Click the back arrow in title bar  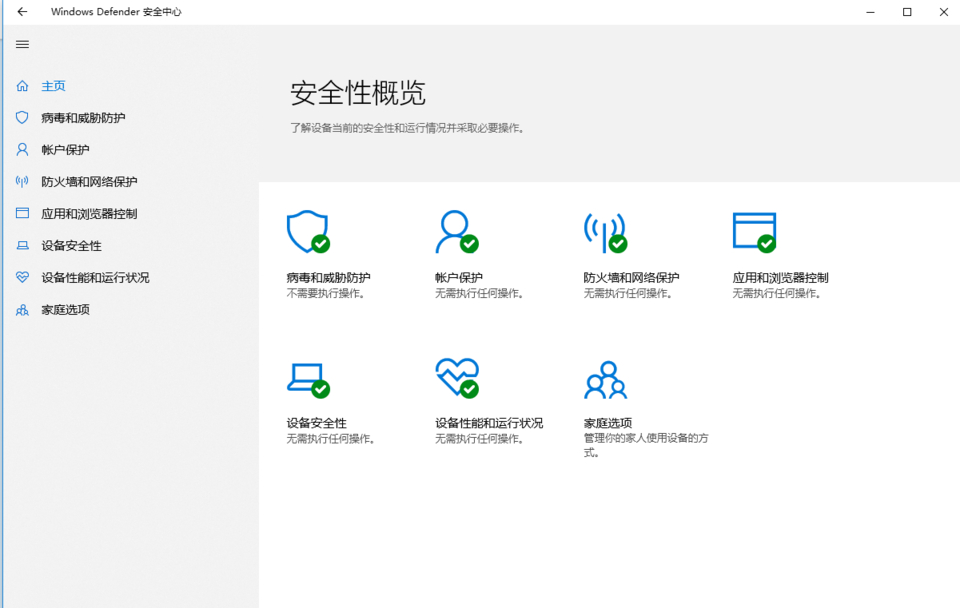(22, 12)
